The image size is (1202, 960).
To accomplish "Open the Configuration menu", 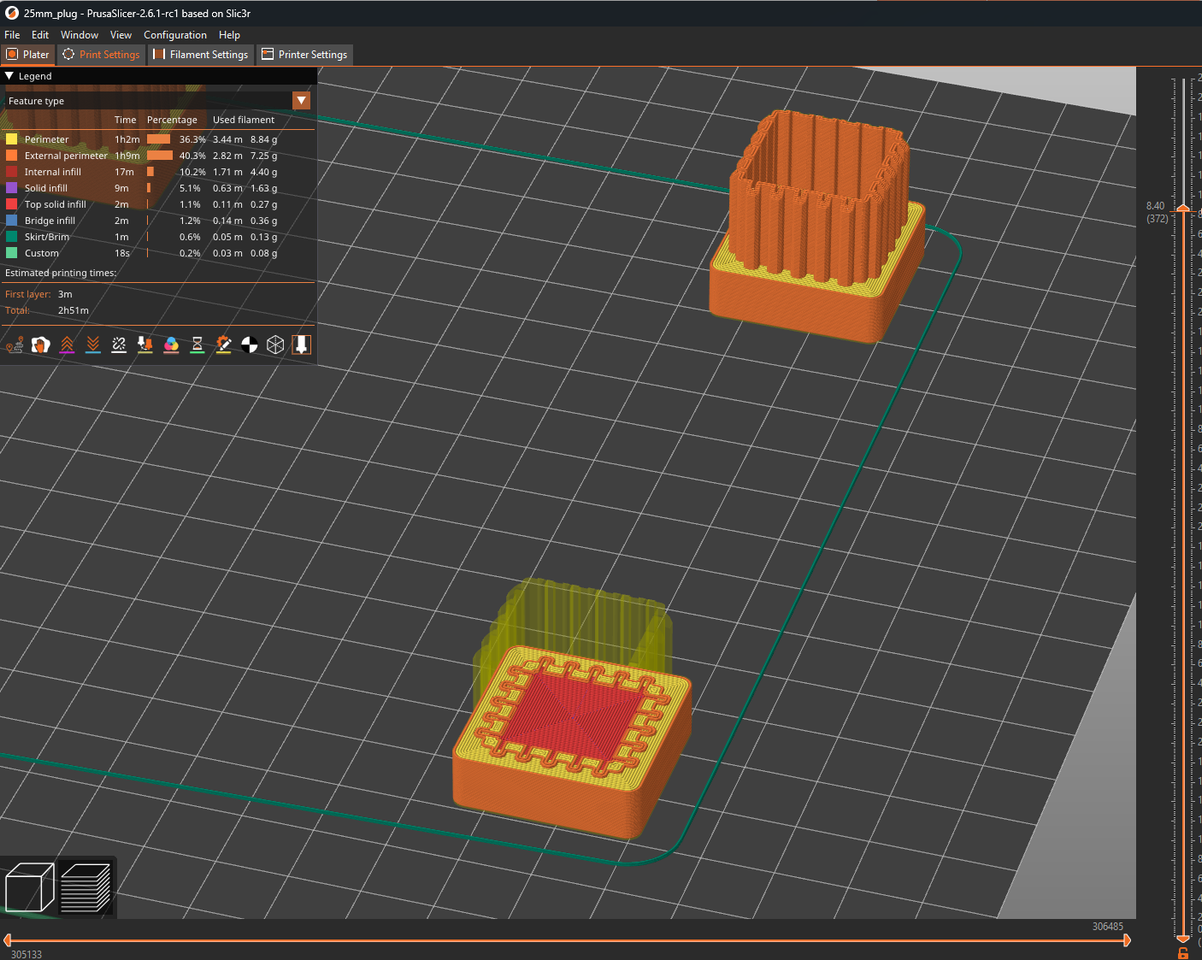I will (175, 35).
